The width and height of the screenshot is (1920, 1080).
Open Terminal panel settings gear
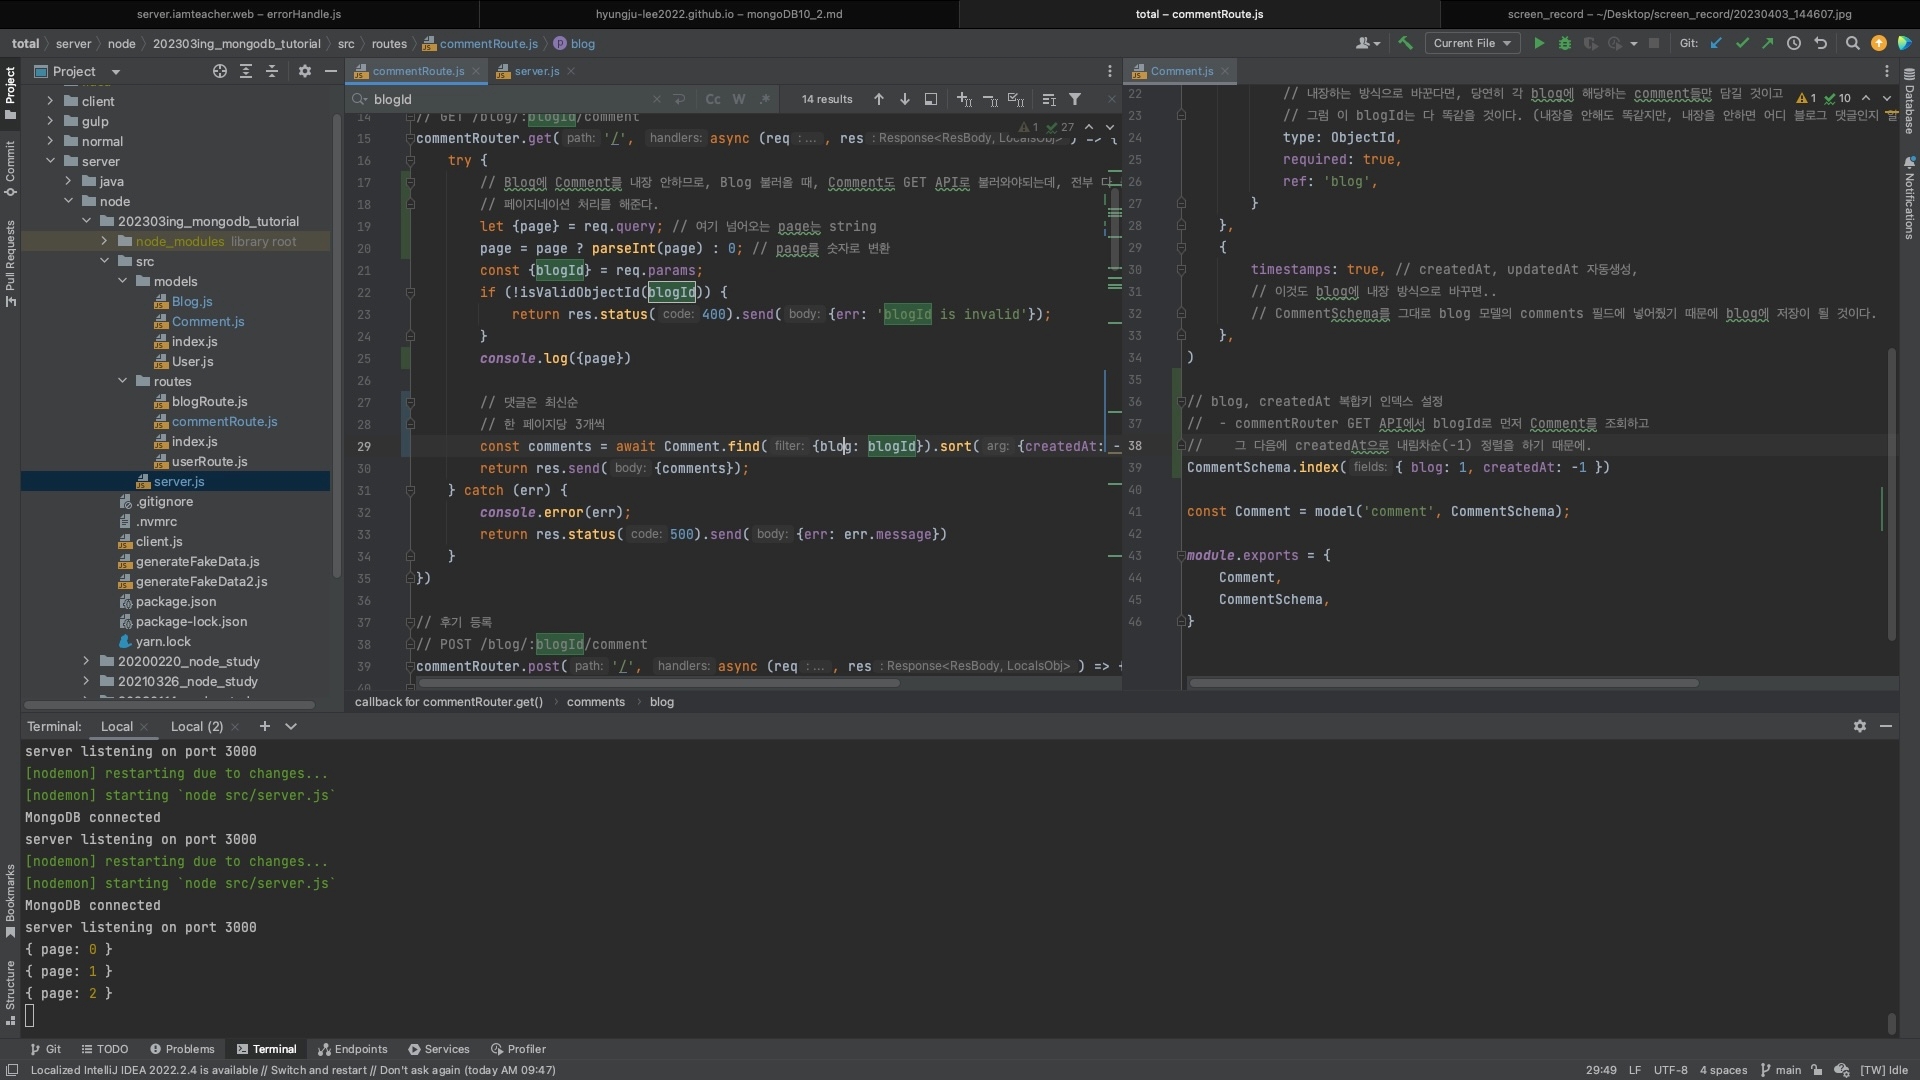(1859, 726)
